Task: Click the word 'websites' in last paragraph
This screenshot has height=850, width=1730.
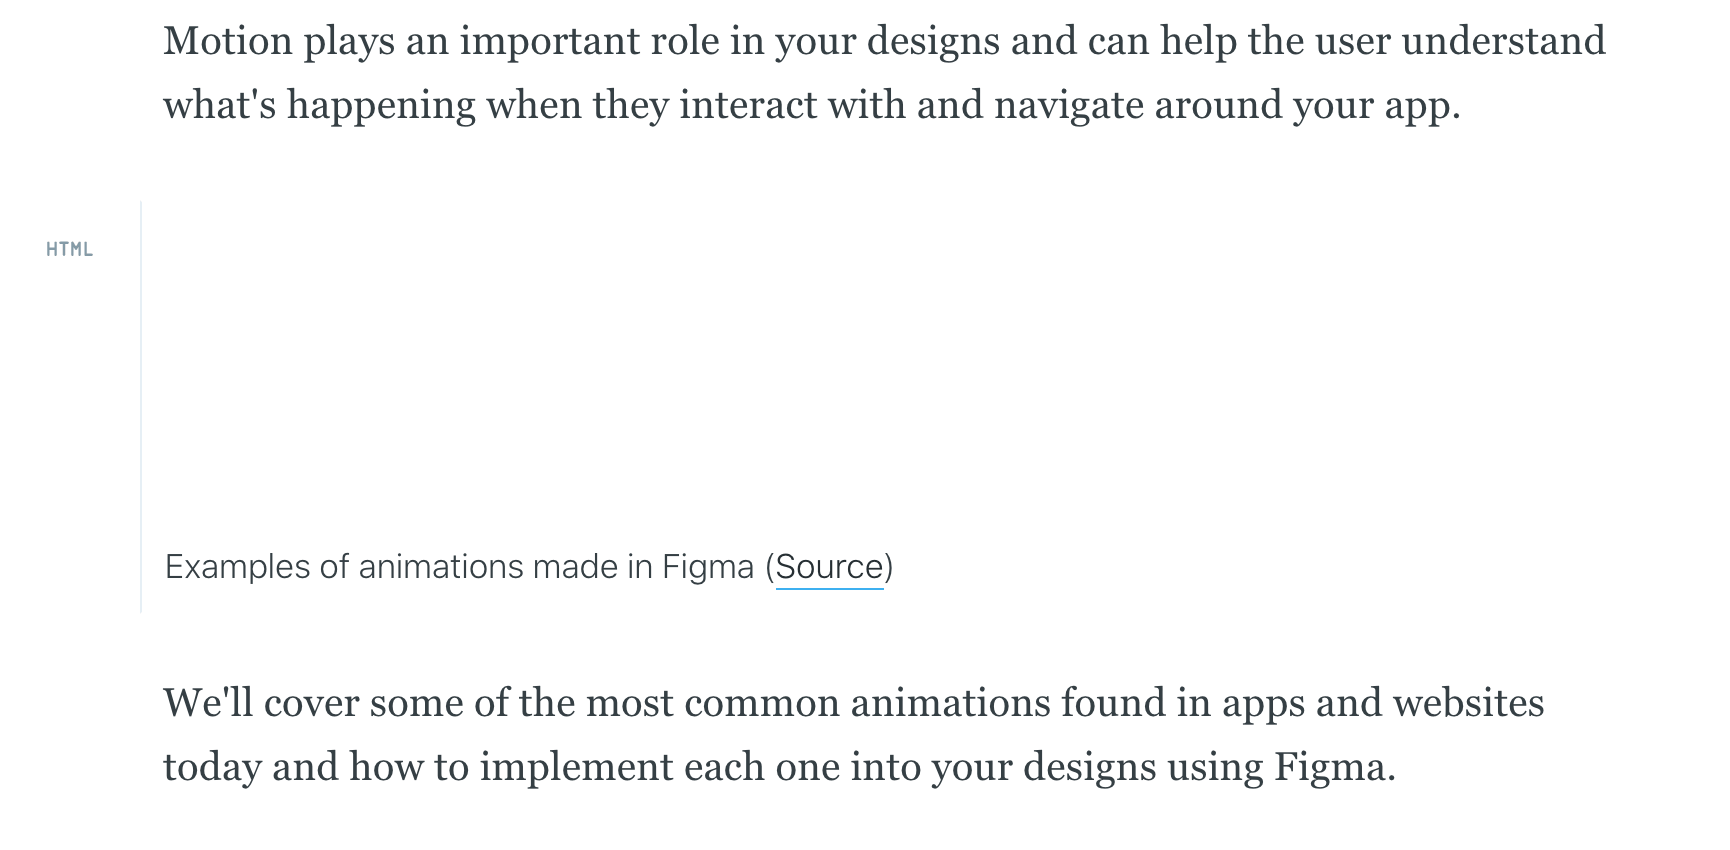Action: coord(1468,703)
